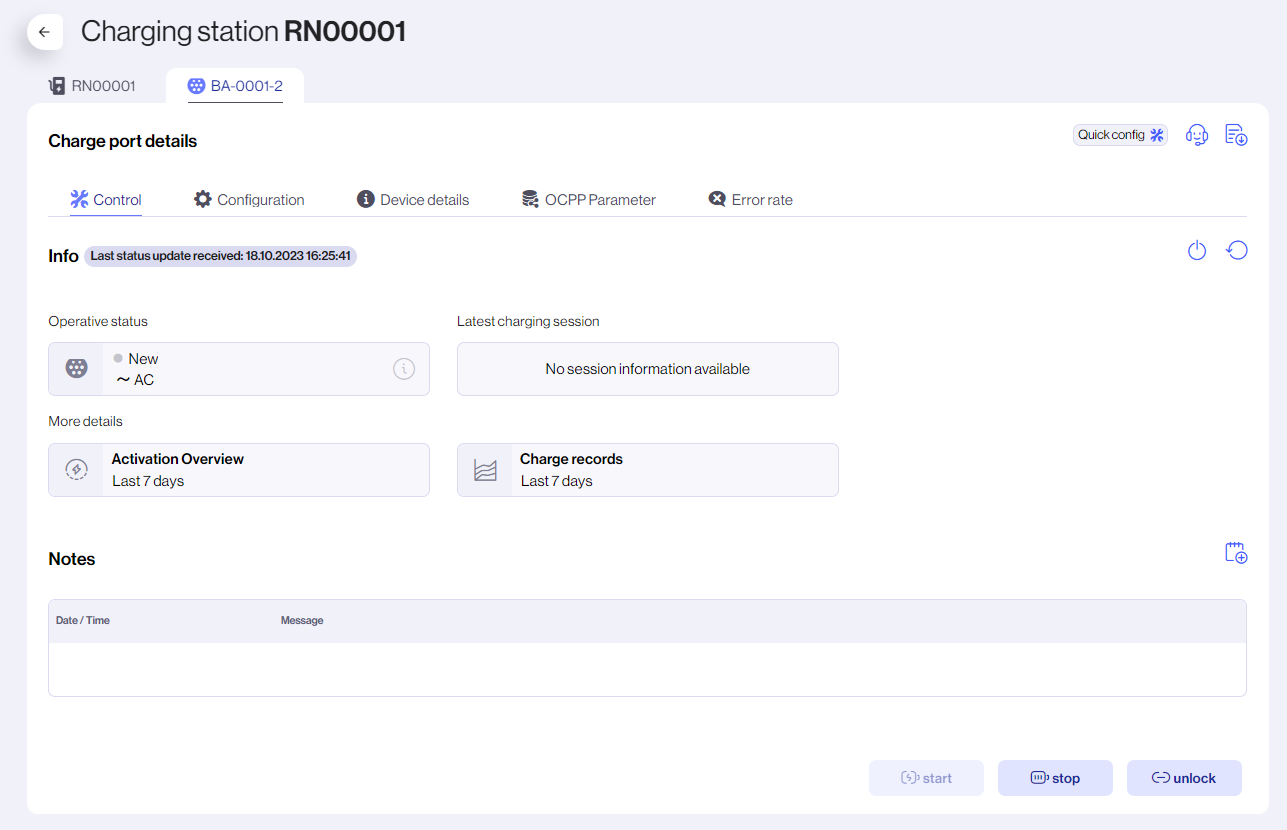Click the Activation Overview lightning icon
The height and width of the screenshot is (830, 1287).
click(76, 469)
